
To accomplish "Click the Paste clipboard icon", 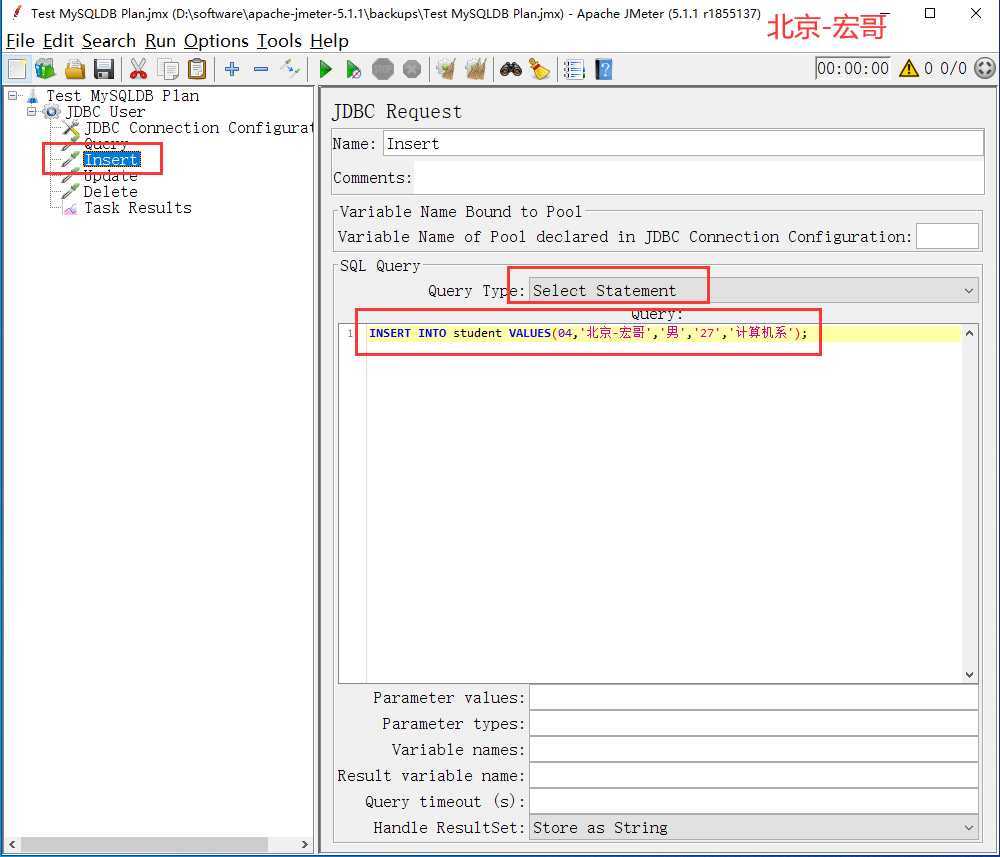I will pos(198,69).
